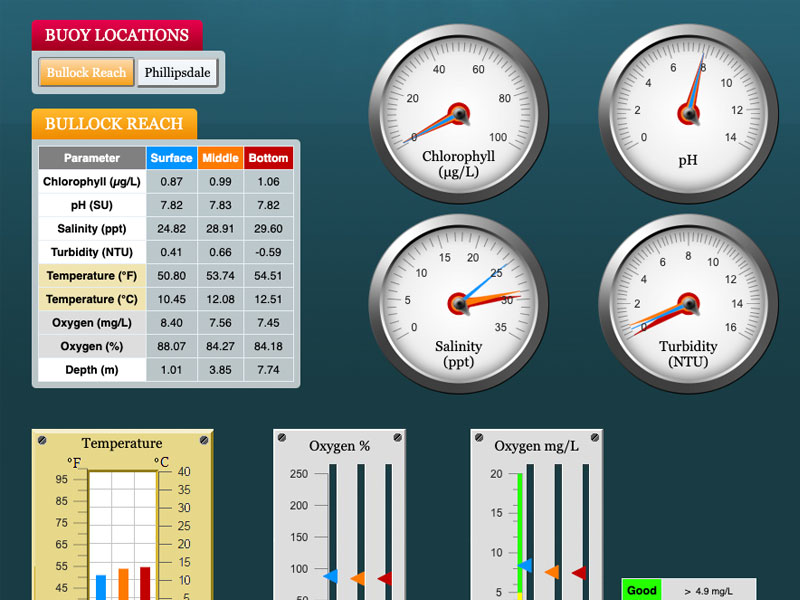Click the orange BULLOCK REACH title tab
Screen dimensions: 800x600
tap(114, 124)
